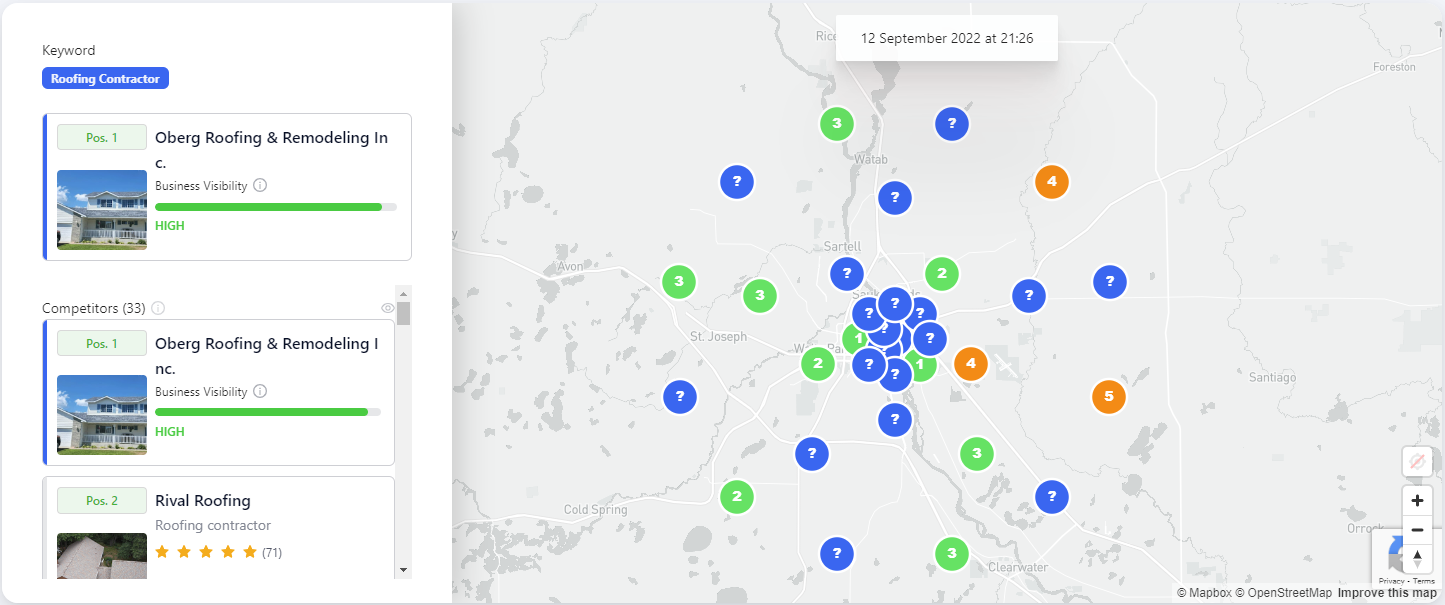Image resolution: width=1445 pixels, height=605 pixels.
Task: Click the blue ? marker just right of Watab label
Action: point(895,198)
